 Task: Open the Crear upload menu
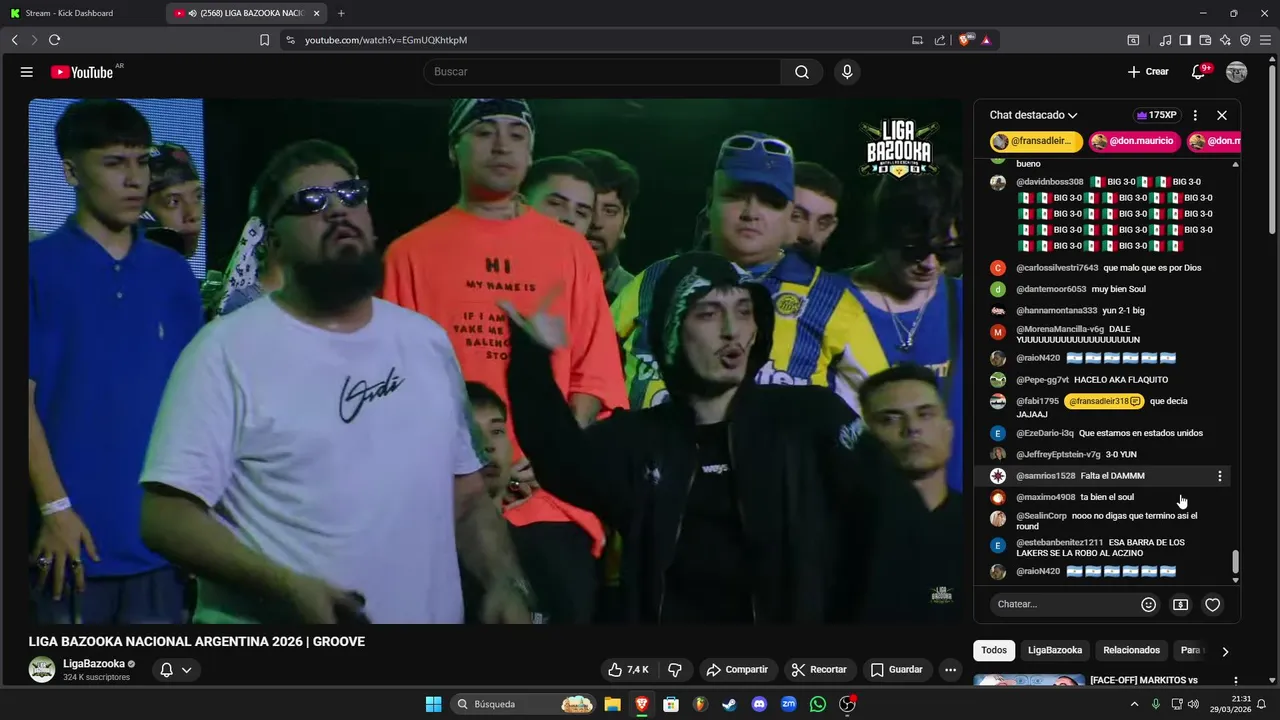click(1148, 72)
